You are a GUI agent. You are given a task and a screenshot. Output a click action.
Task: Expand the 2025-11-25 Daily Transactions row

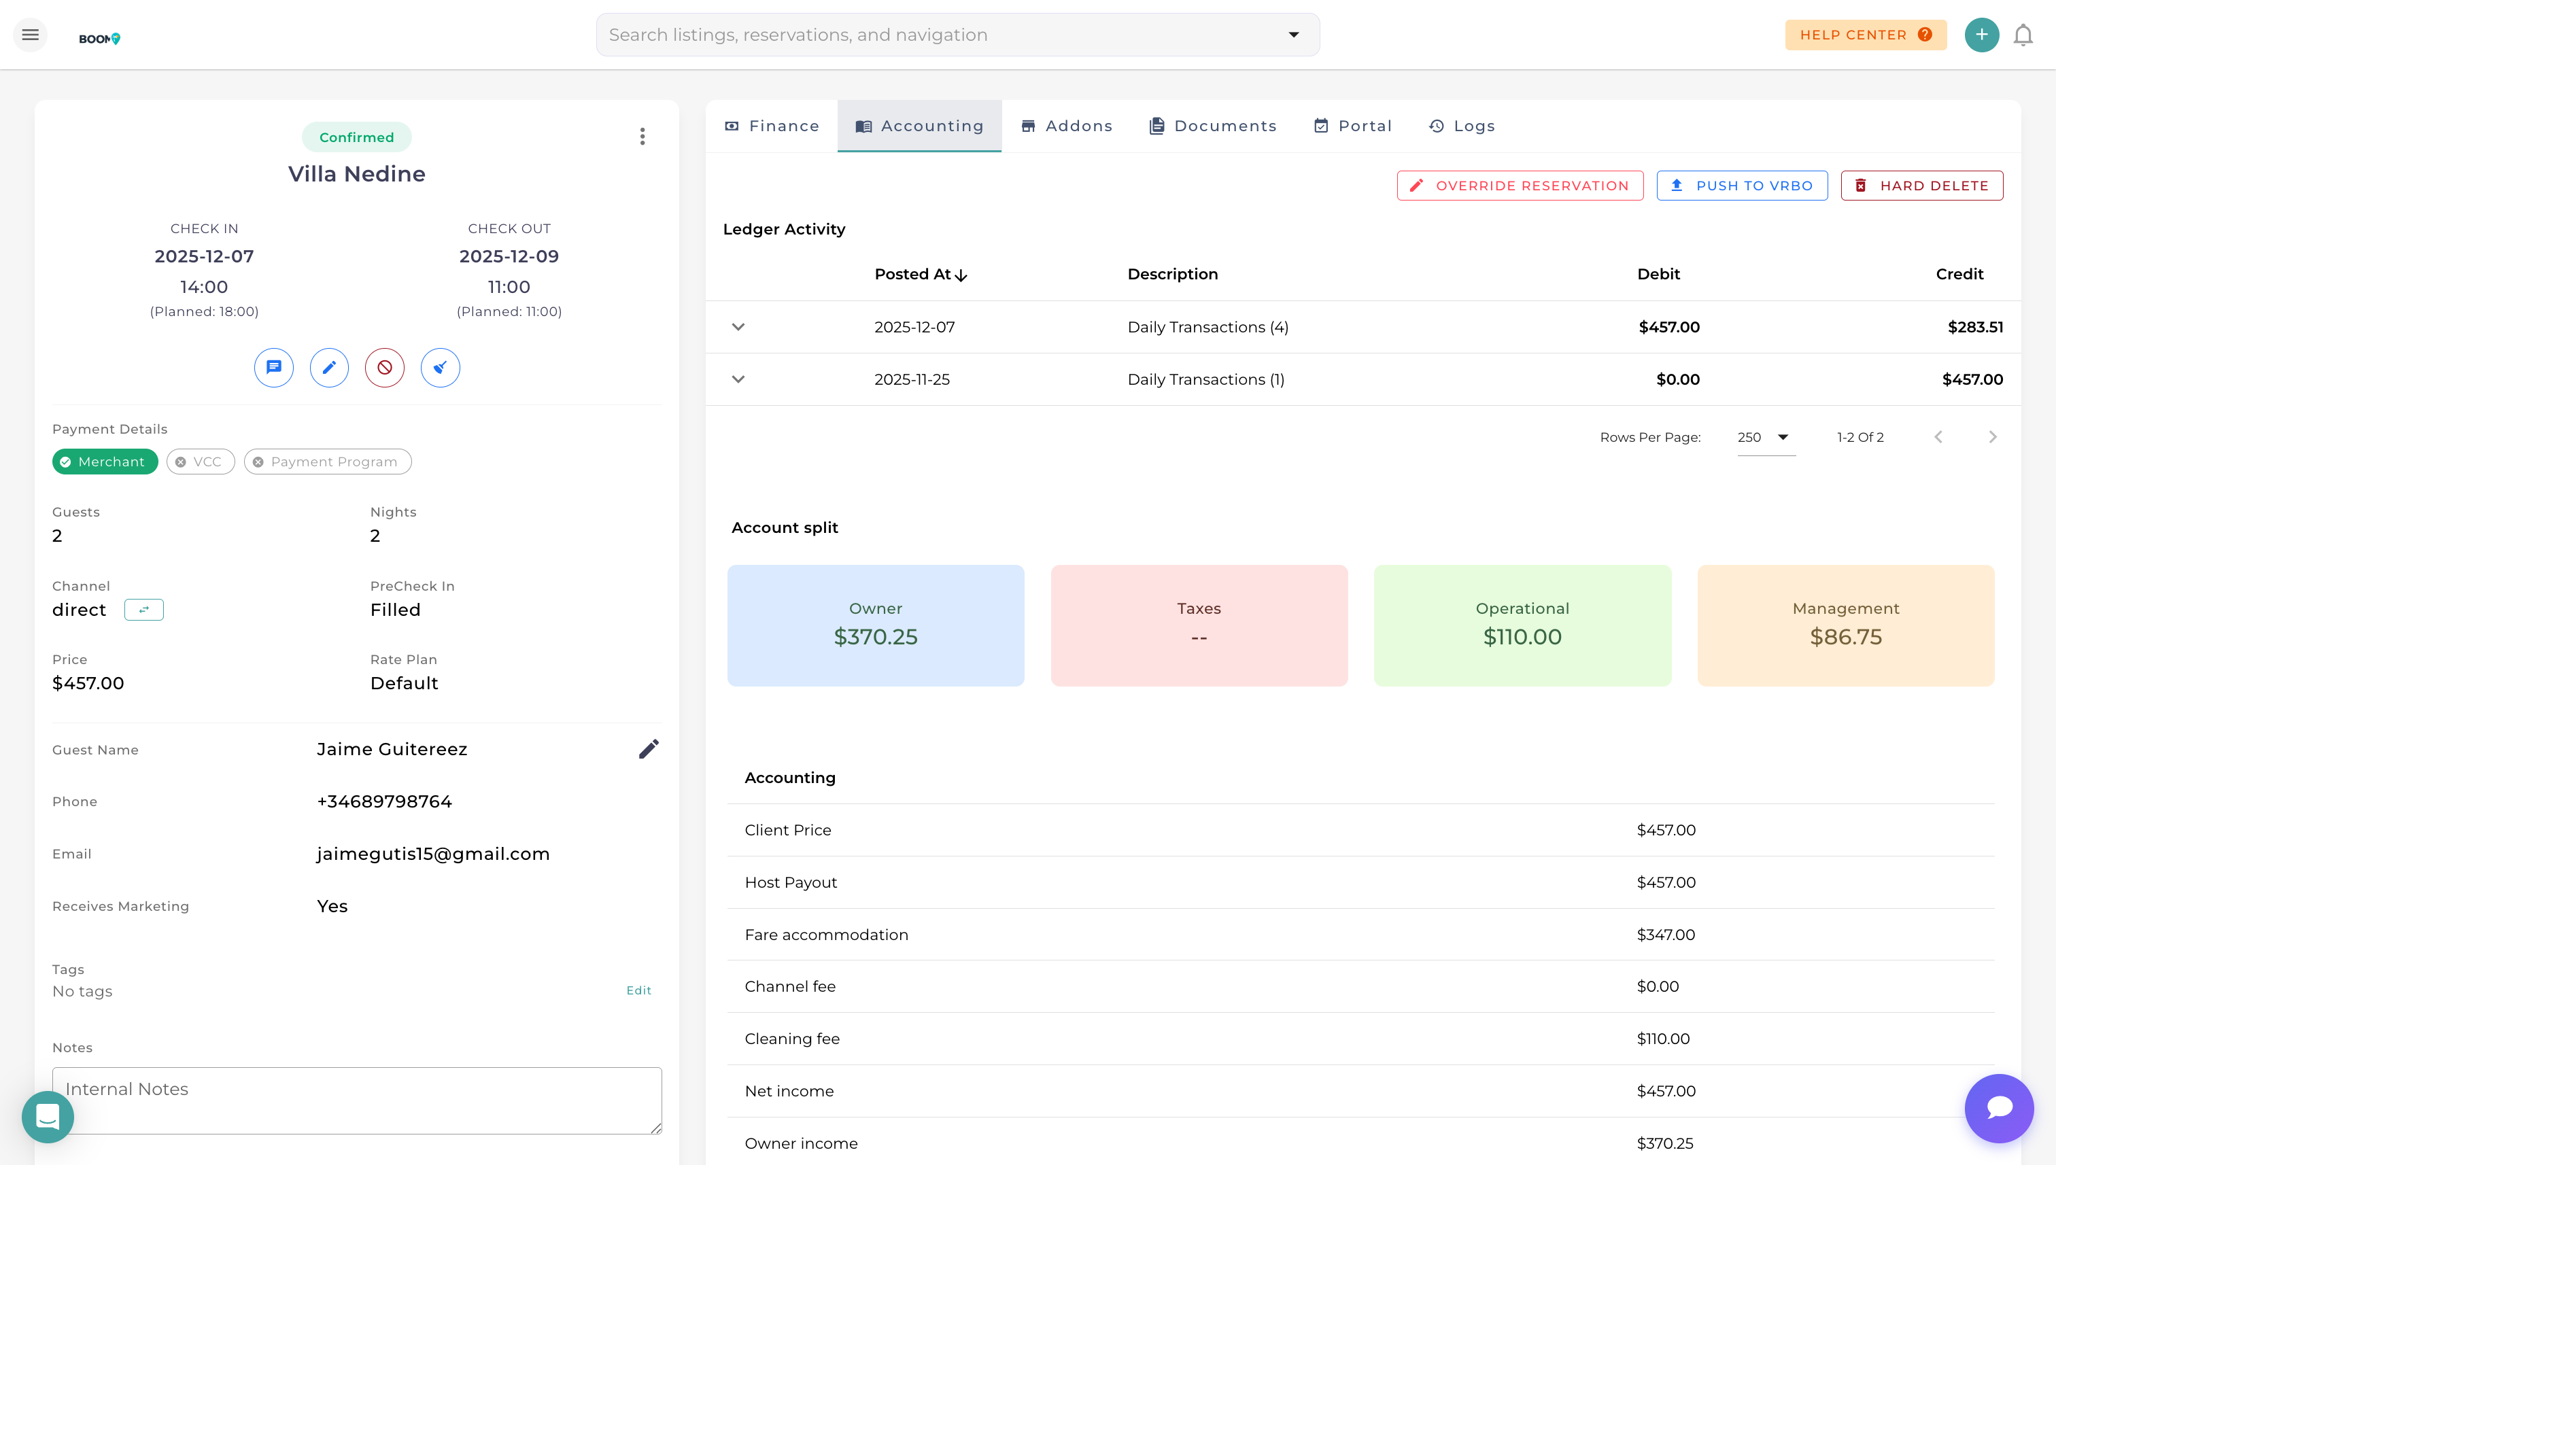[x=738, y=379]
